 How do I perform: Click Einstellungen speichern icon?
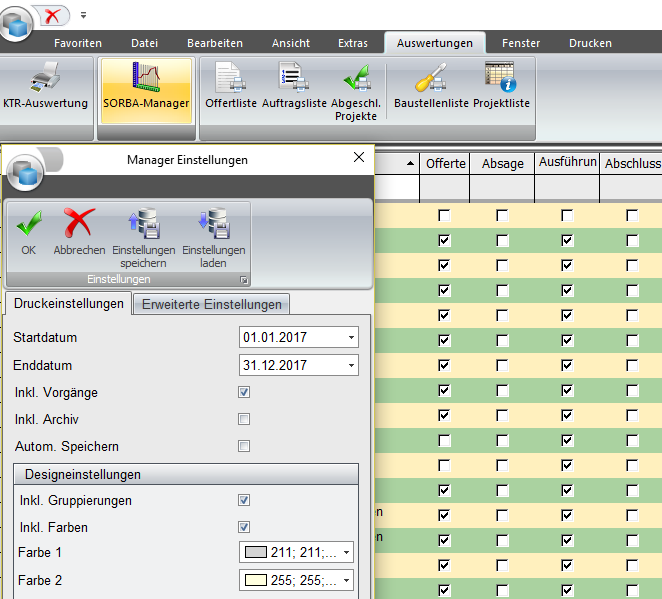point(144,238)
